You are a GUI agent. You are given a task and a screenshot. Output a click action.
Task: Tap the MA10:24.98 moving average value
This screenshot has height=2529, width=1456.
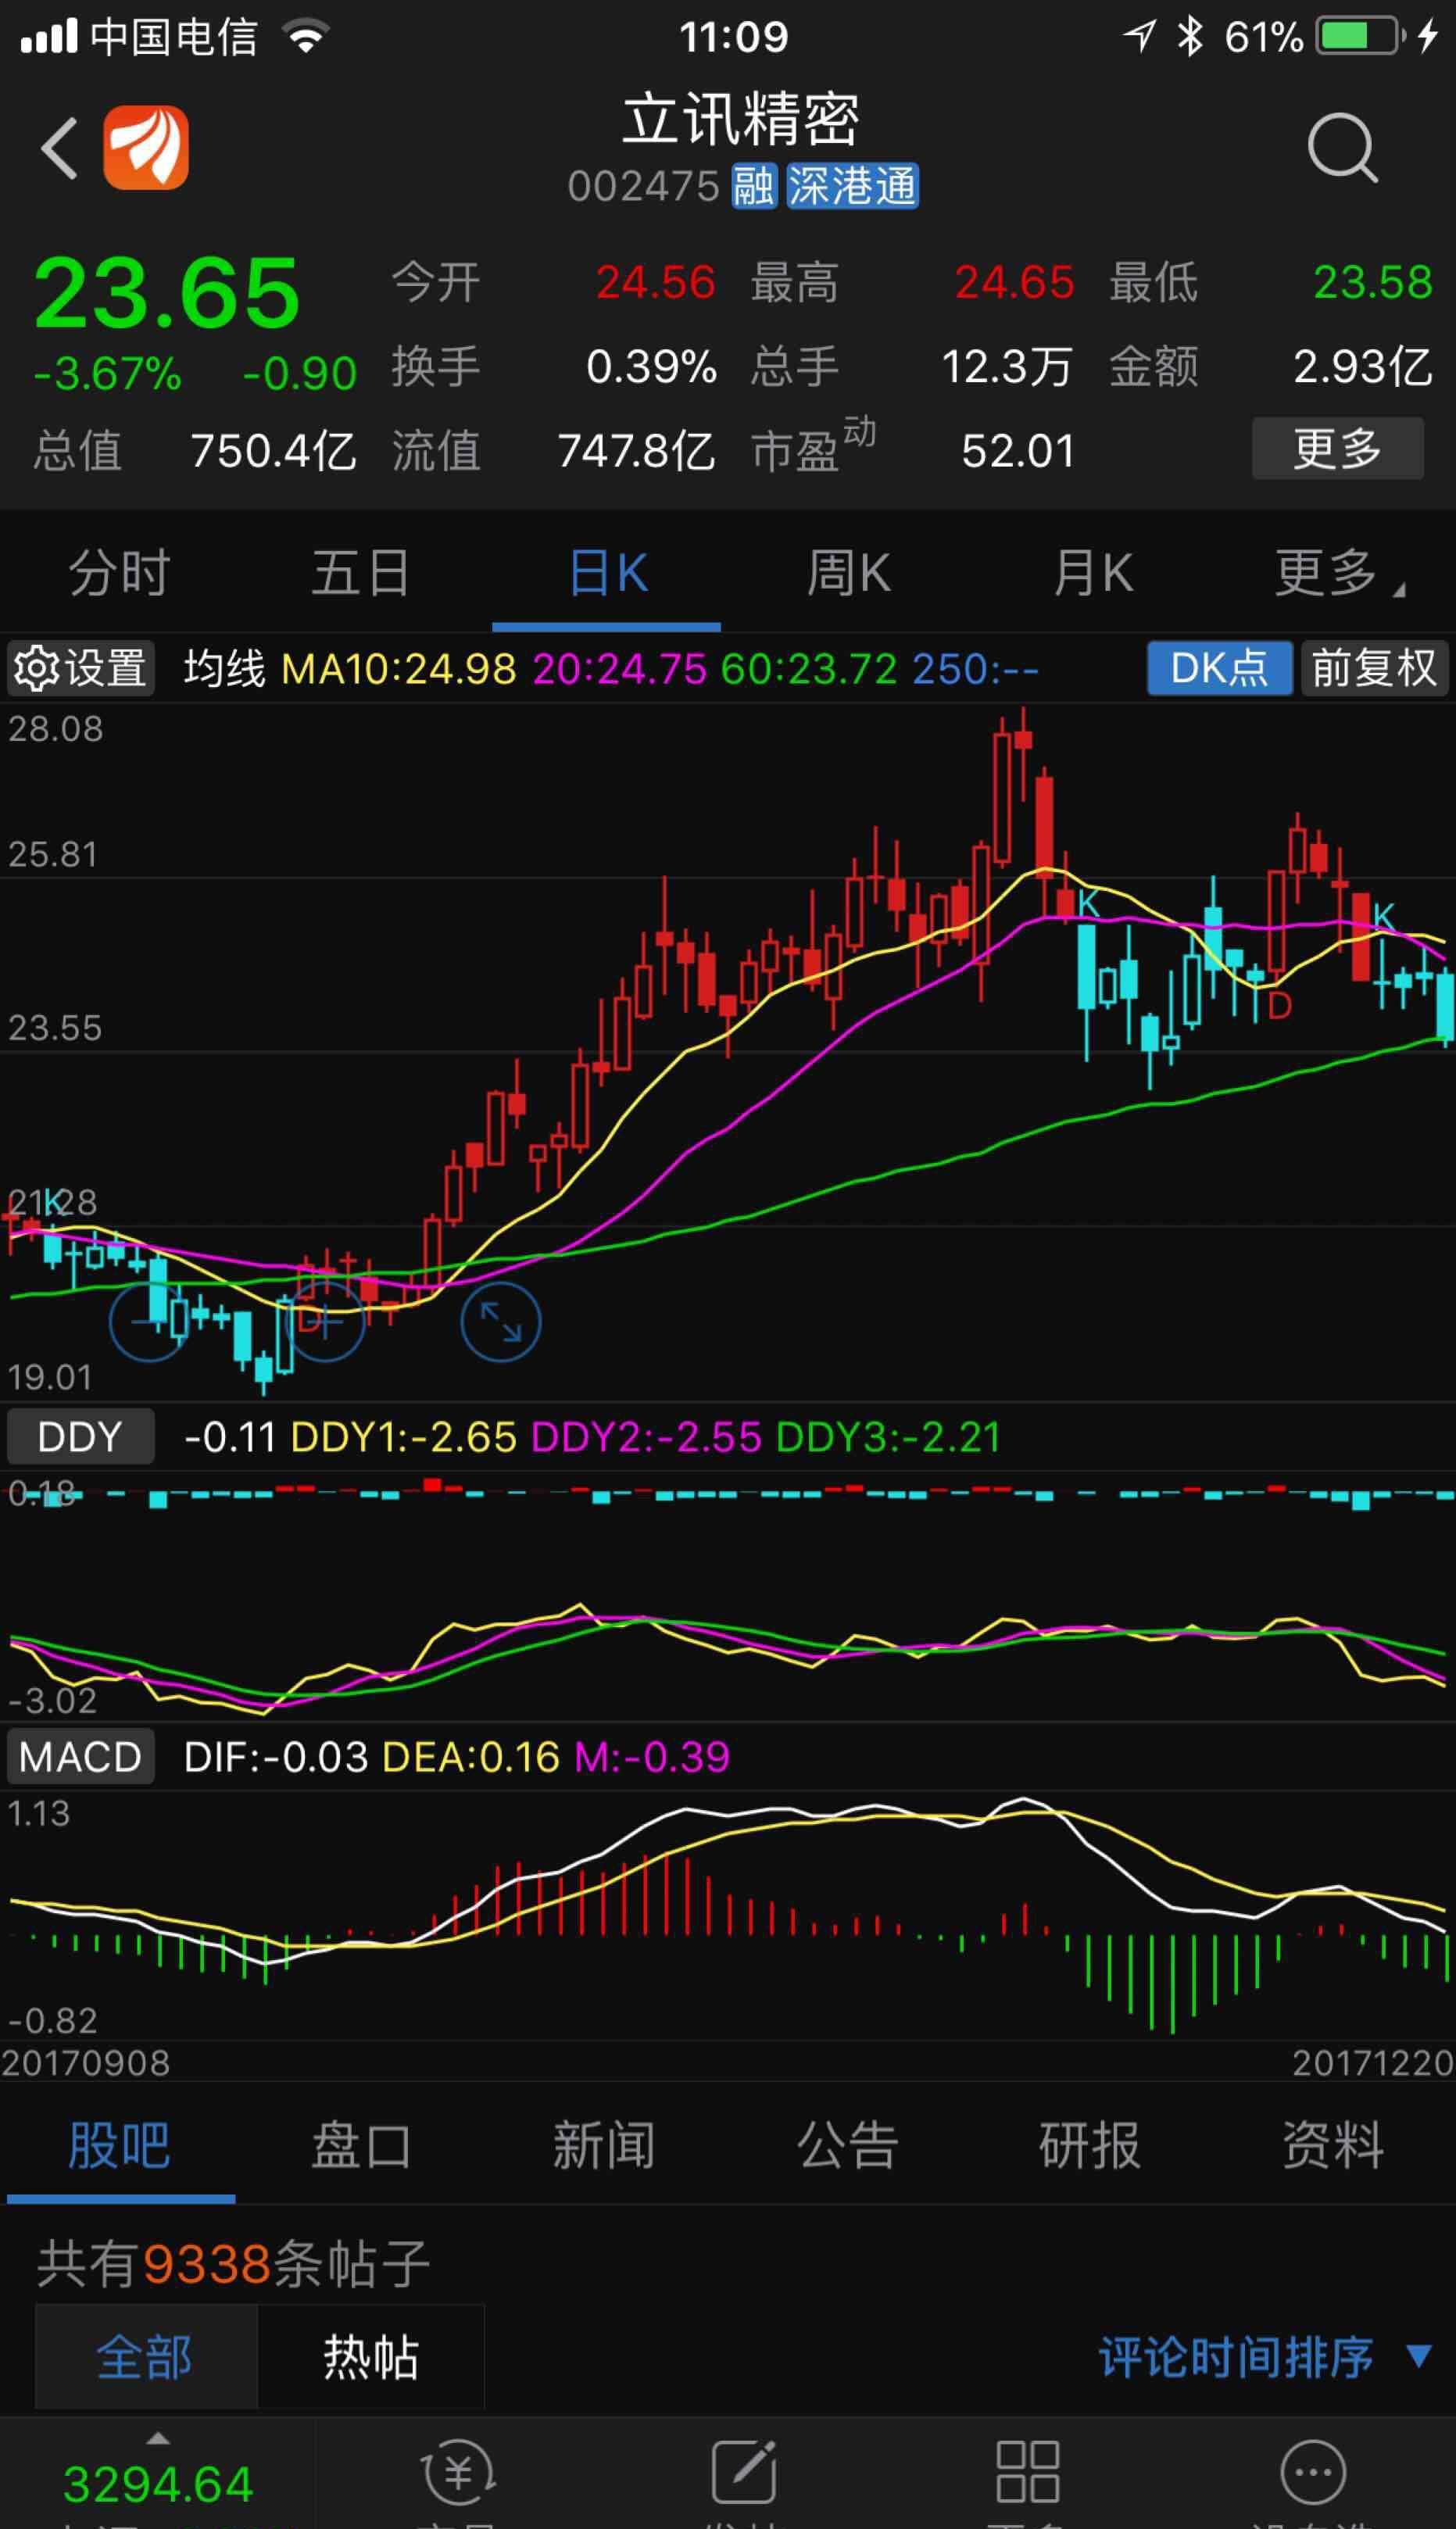399,668
